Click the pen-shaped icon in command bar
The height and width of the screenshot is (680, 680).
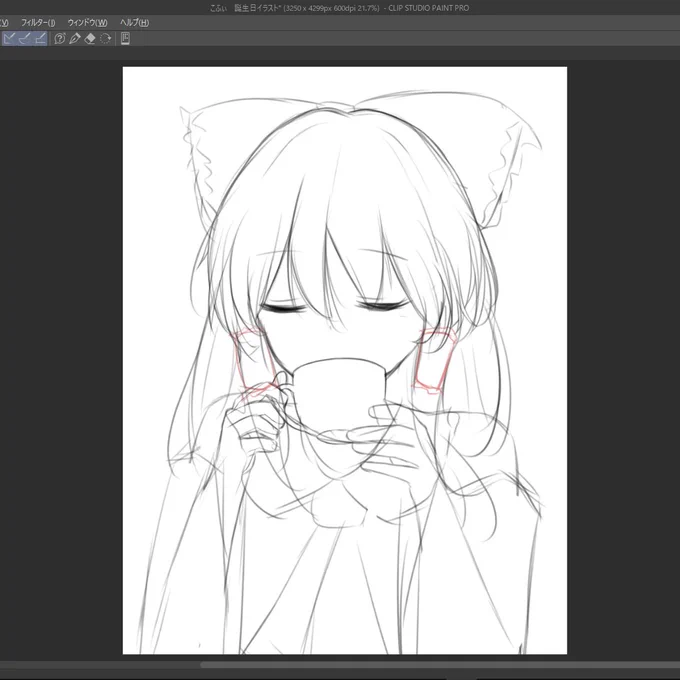click(75, 39)
